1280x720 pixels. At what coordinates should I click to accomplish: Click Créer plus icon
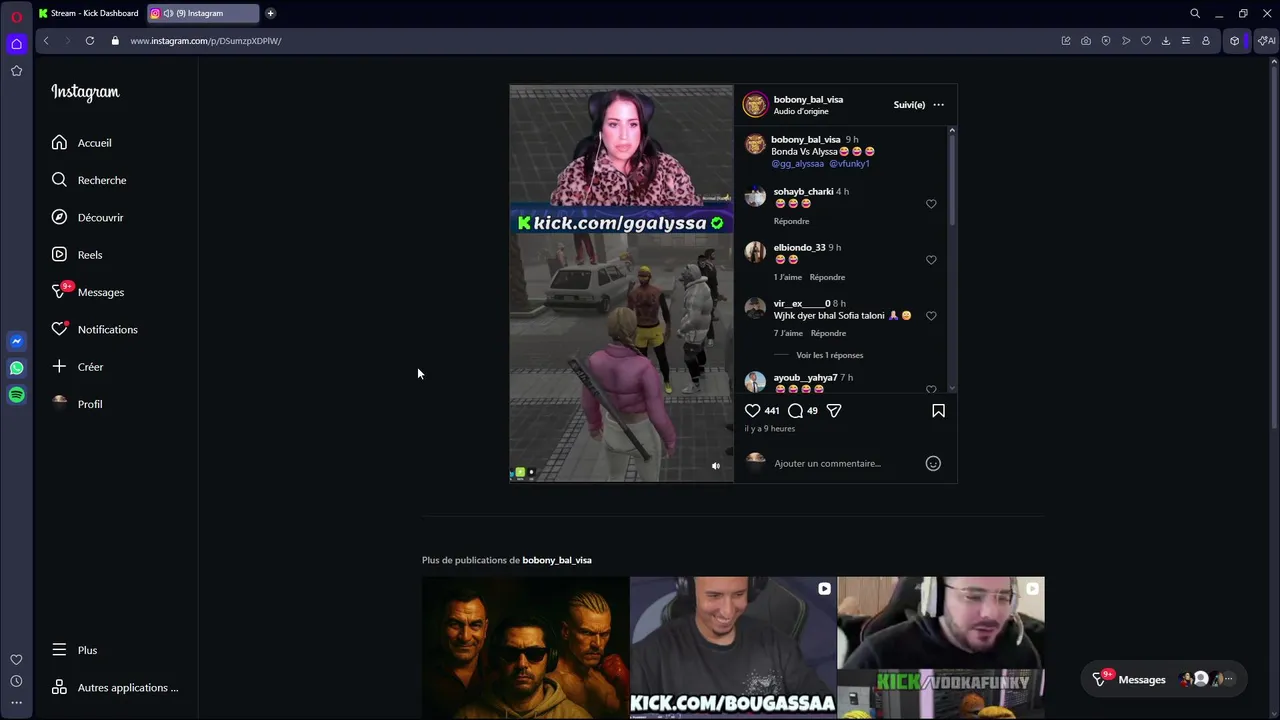[59, 367]
